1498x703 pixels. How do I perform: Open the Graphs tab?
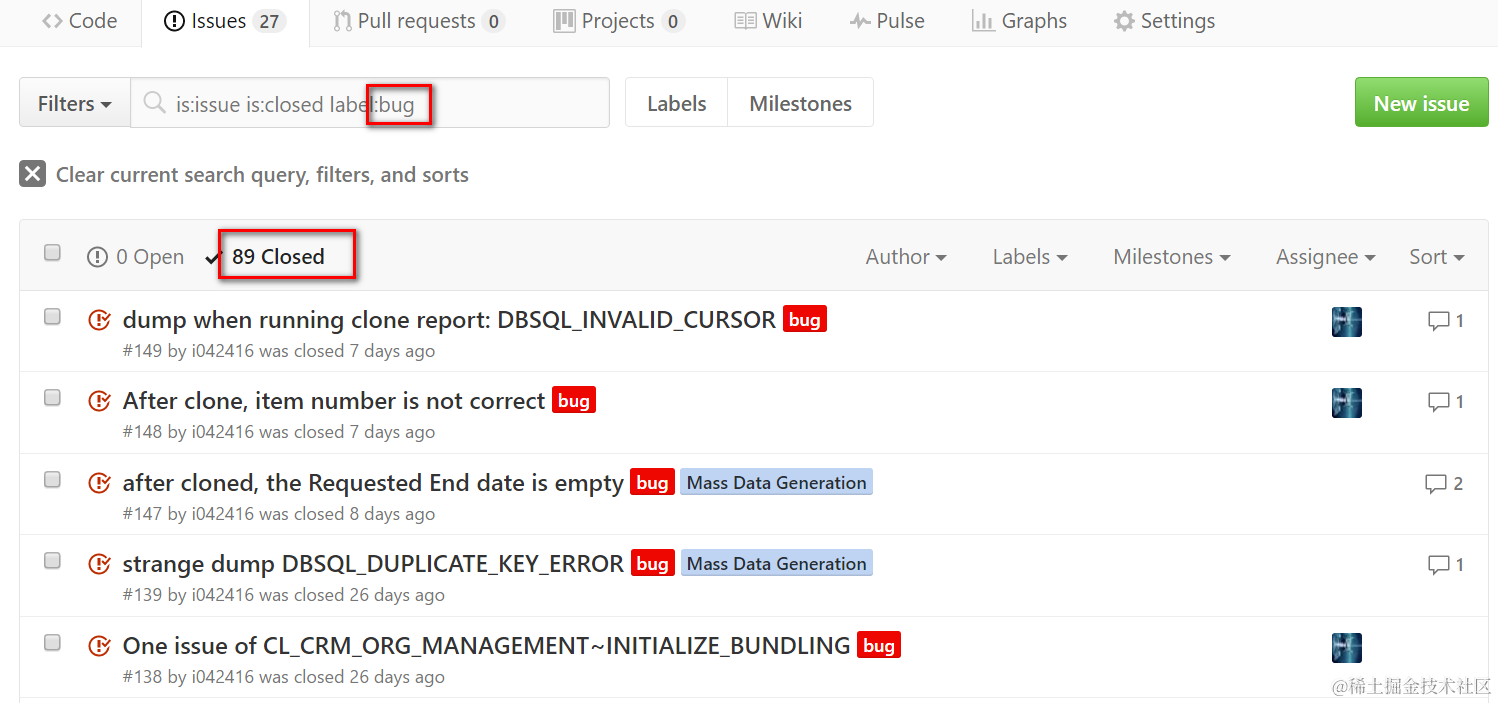click(1019, 21)
